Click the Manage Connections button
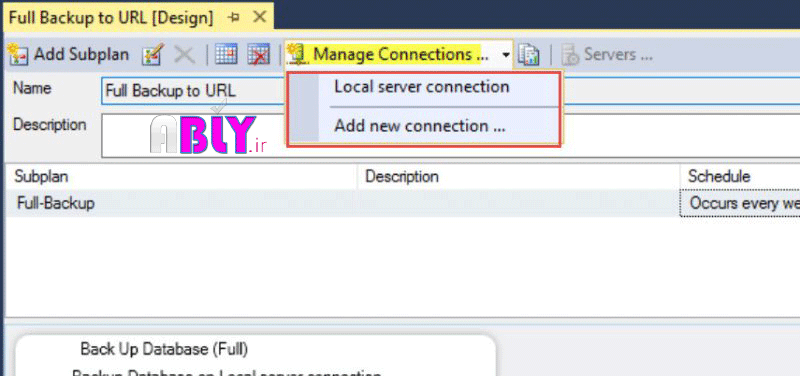Viewport: 800px width, 376px height. click(x=391, y=54)
